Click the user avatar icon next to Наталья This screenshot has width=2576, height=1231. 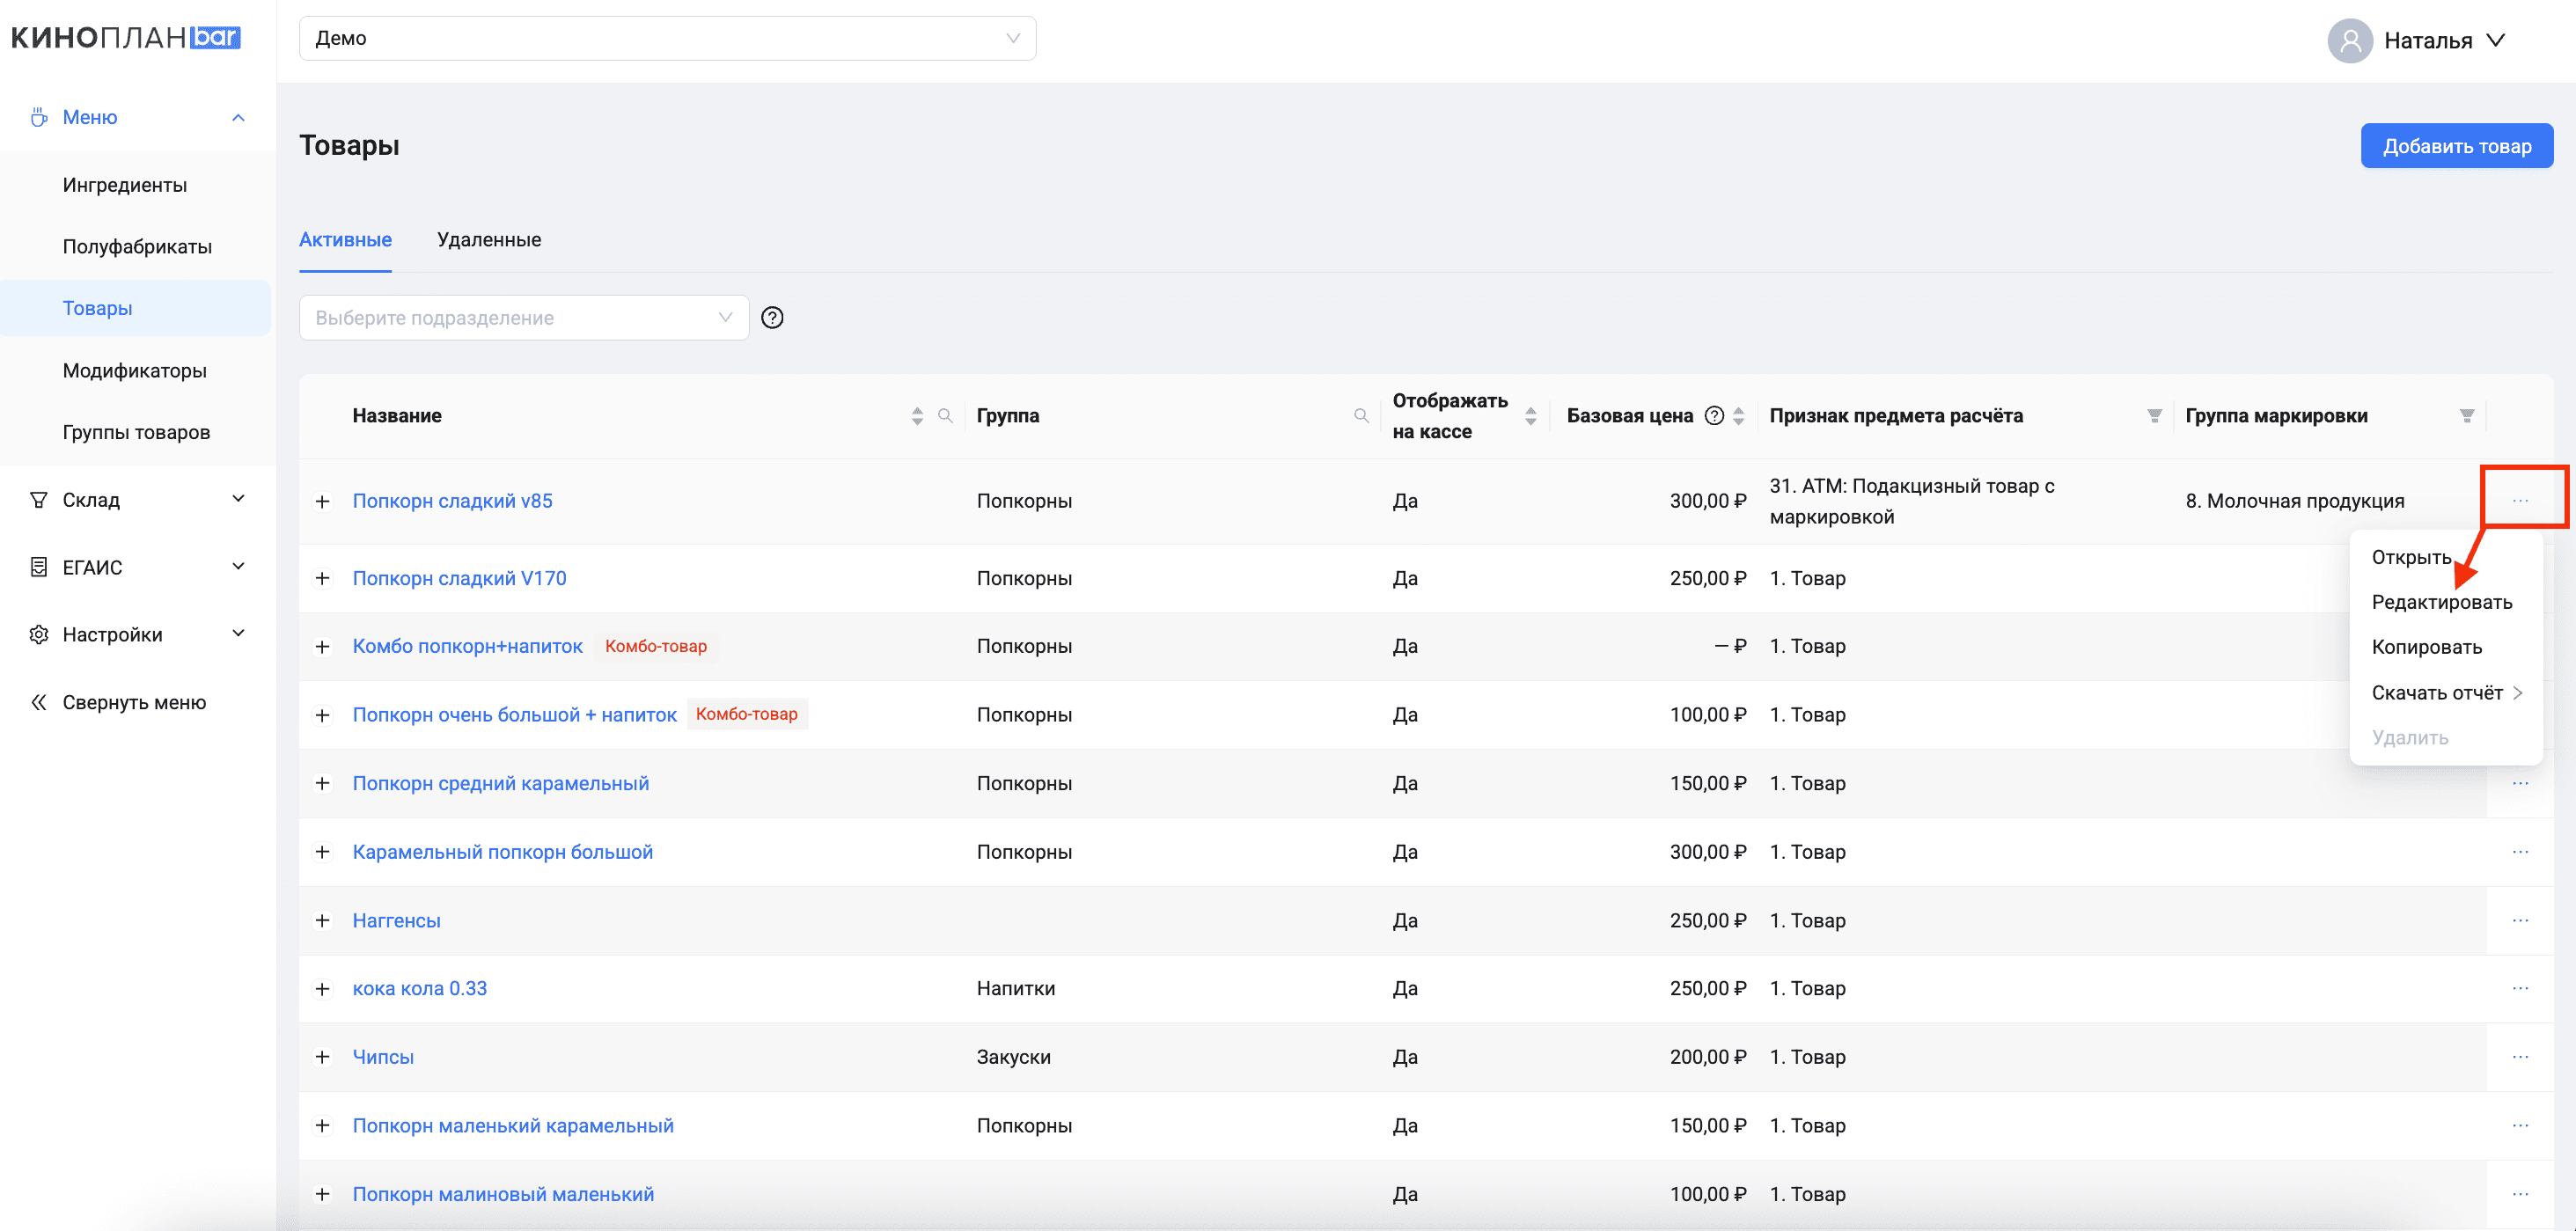click(2350, 41)
